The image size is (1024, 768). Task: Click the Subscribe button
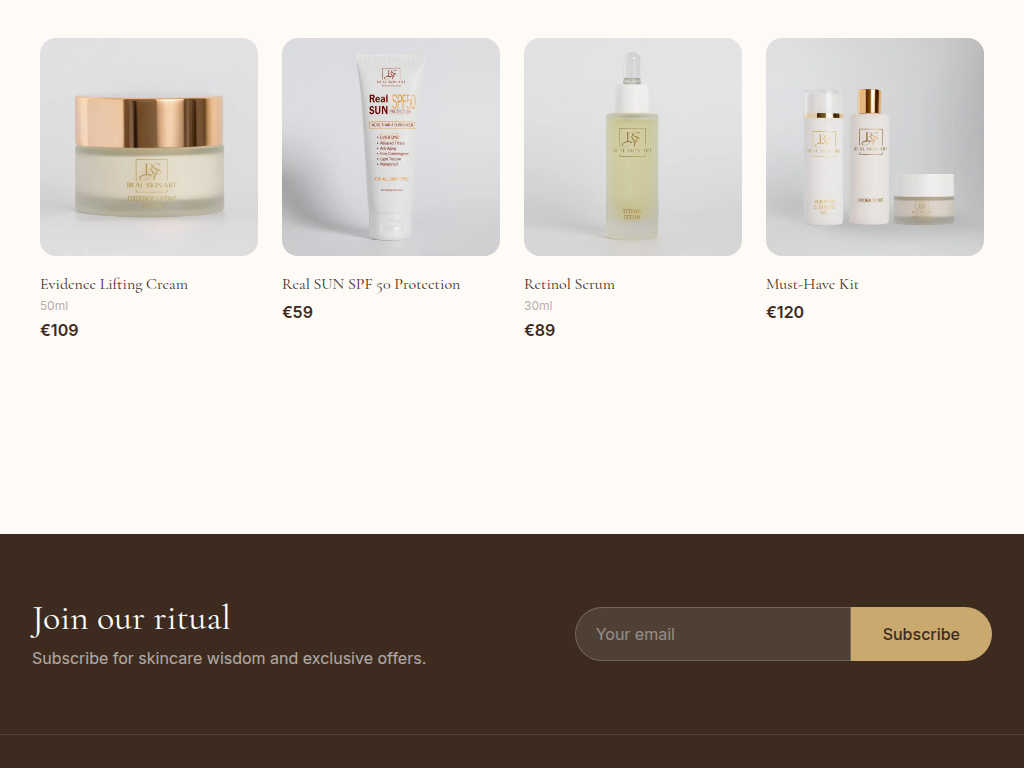coord(921,634)
